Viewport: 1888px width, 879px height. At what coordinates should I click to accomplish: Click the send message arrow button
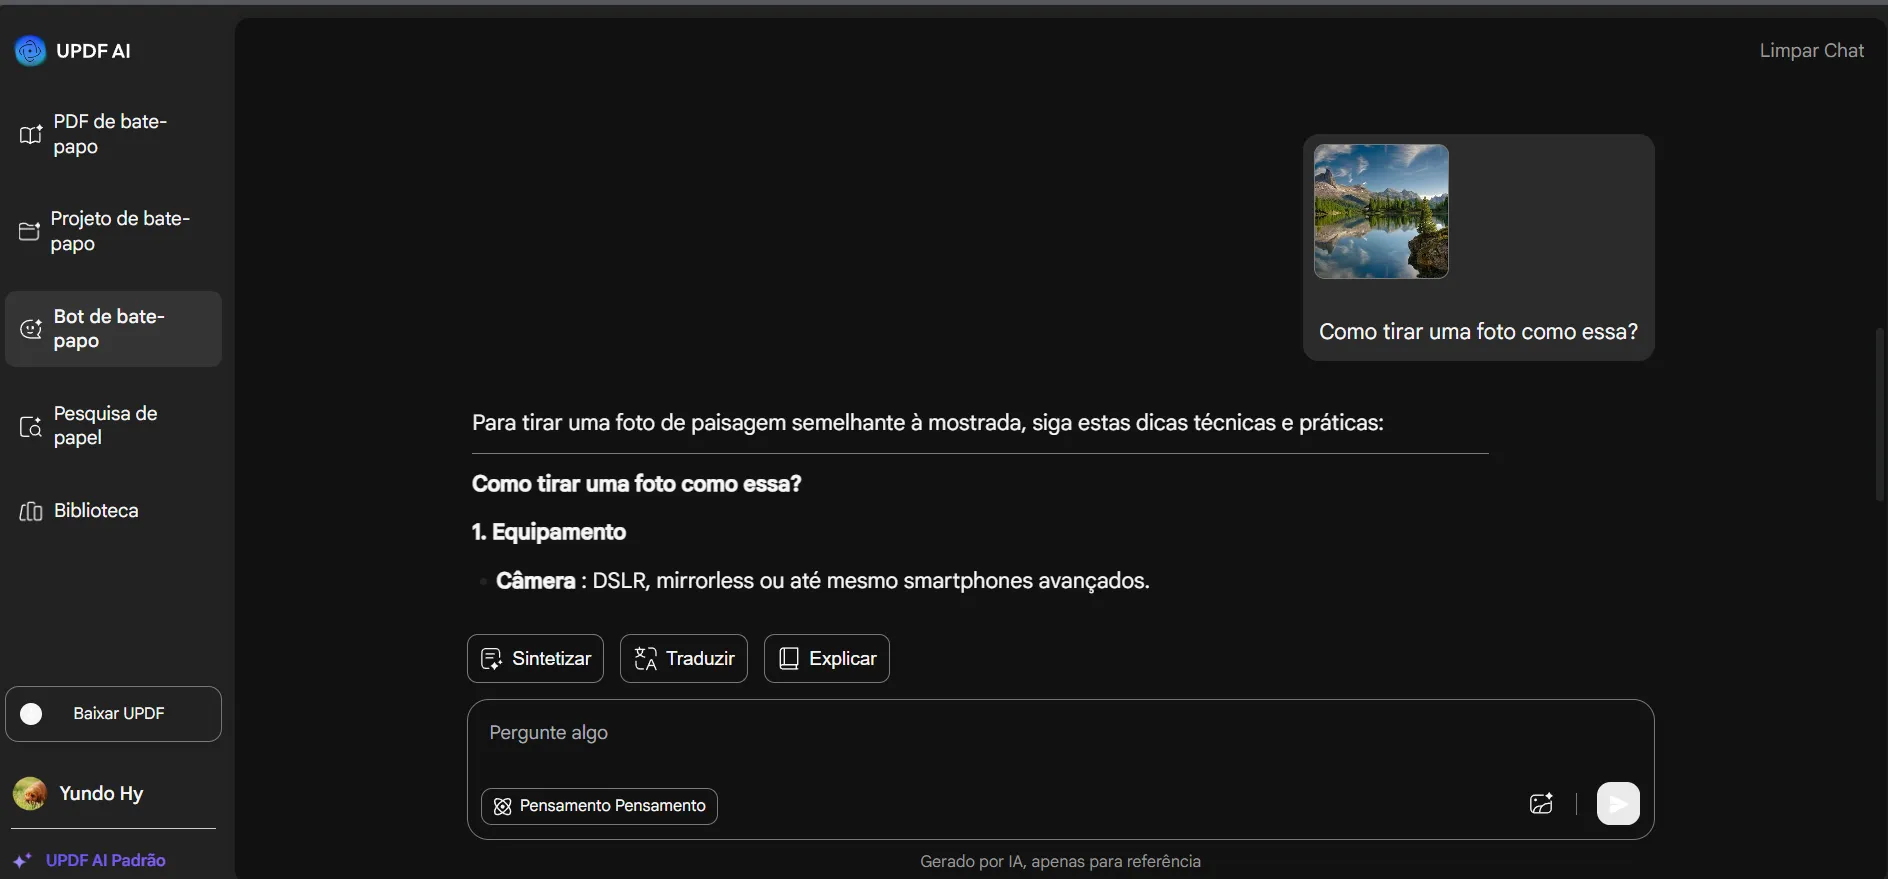tap(1618, 804)
